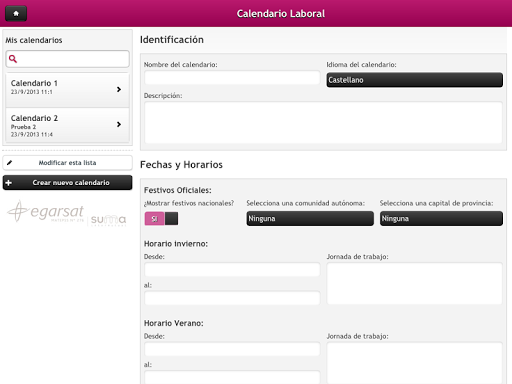Click the Horario invierno Desde field

click(x=232, y=270)
